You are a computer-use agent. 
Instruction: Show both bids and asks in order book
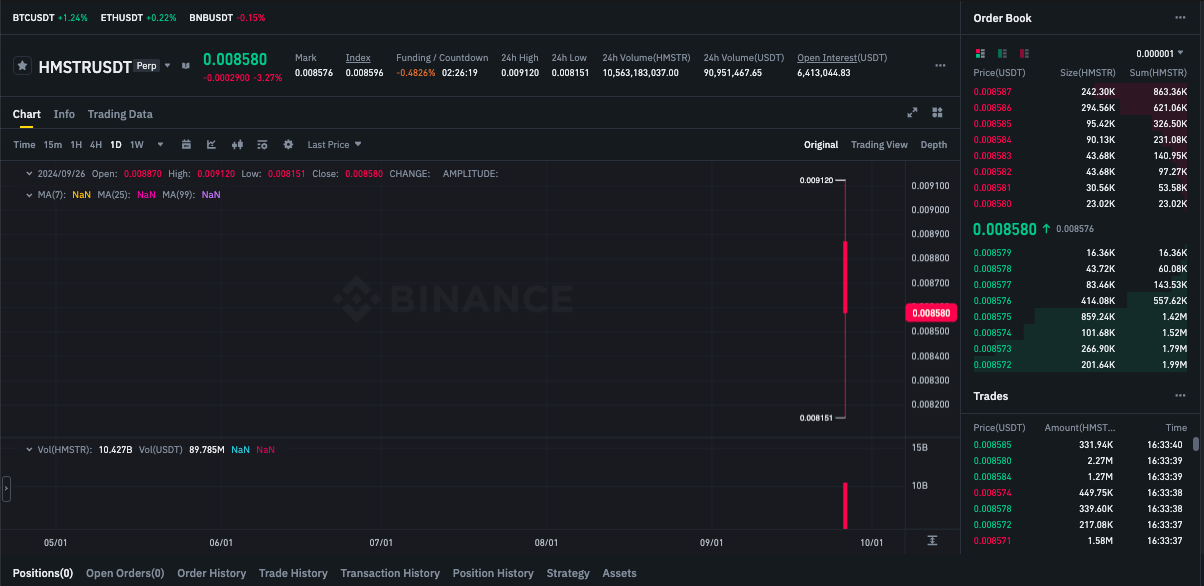pyautogui.click(x=979, y=53)
